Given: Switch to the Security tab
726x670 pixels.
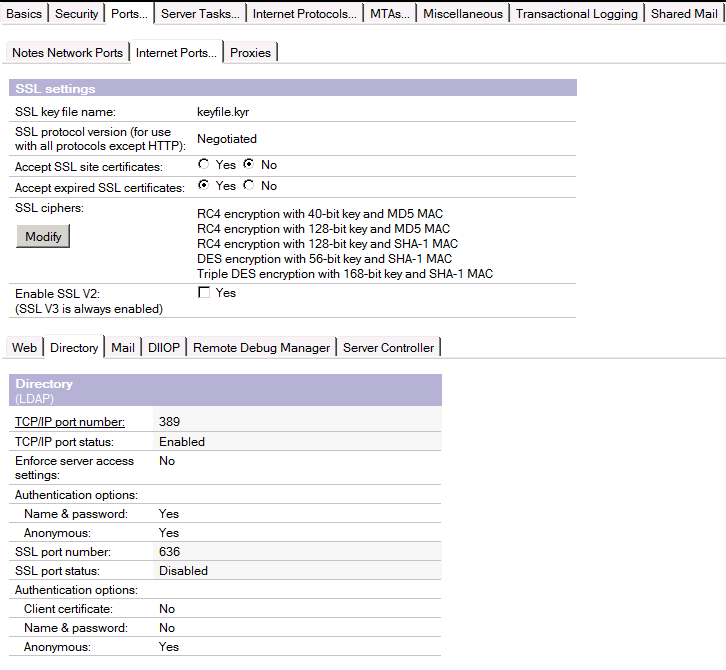Looking at the screenshot, I should click(x=77, y=14).
